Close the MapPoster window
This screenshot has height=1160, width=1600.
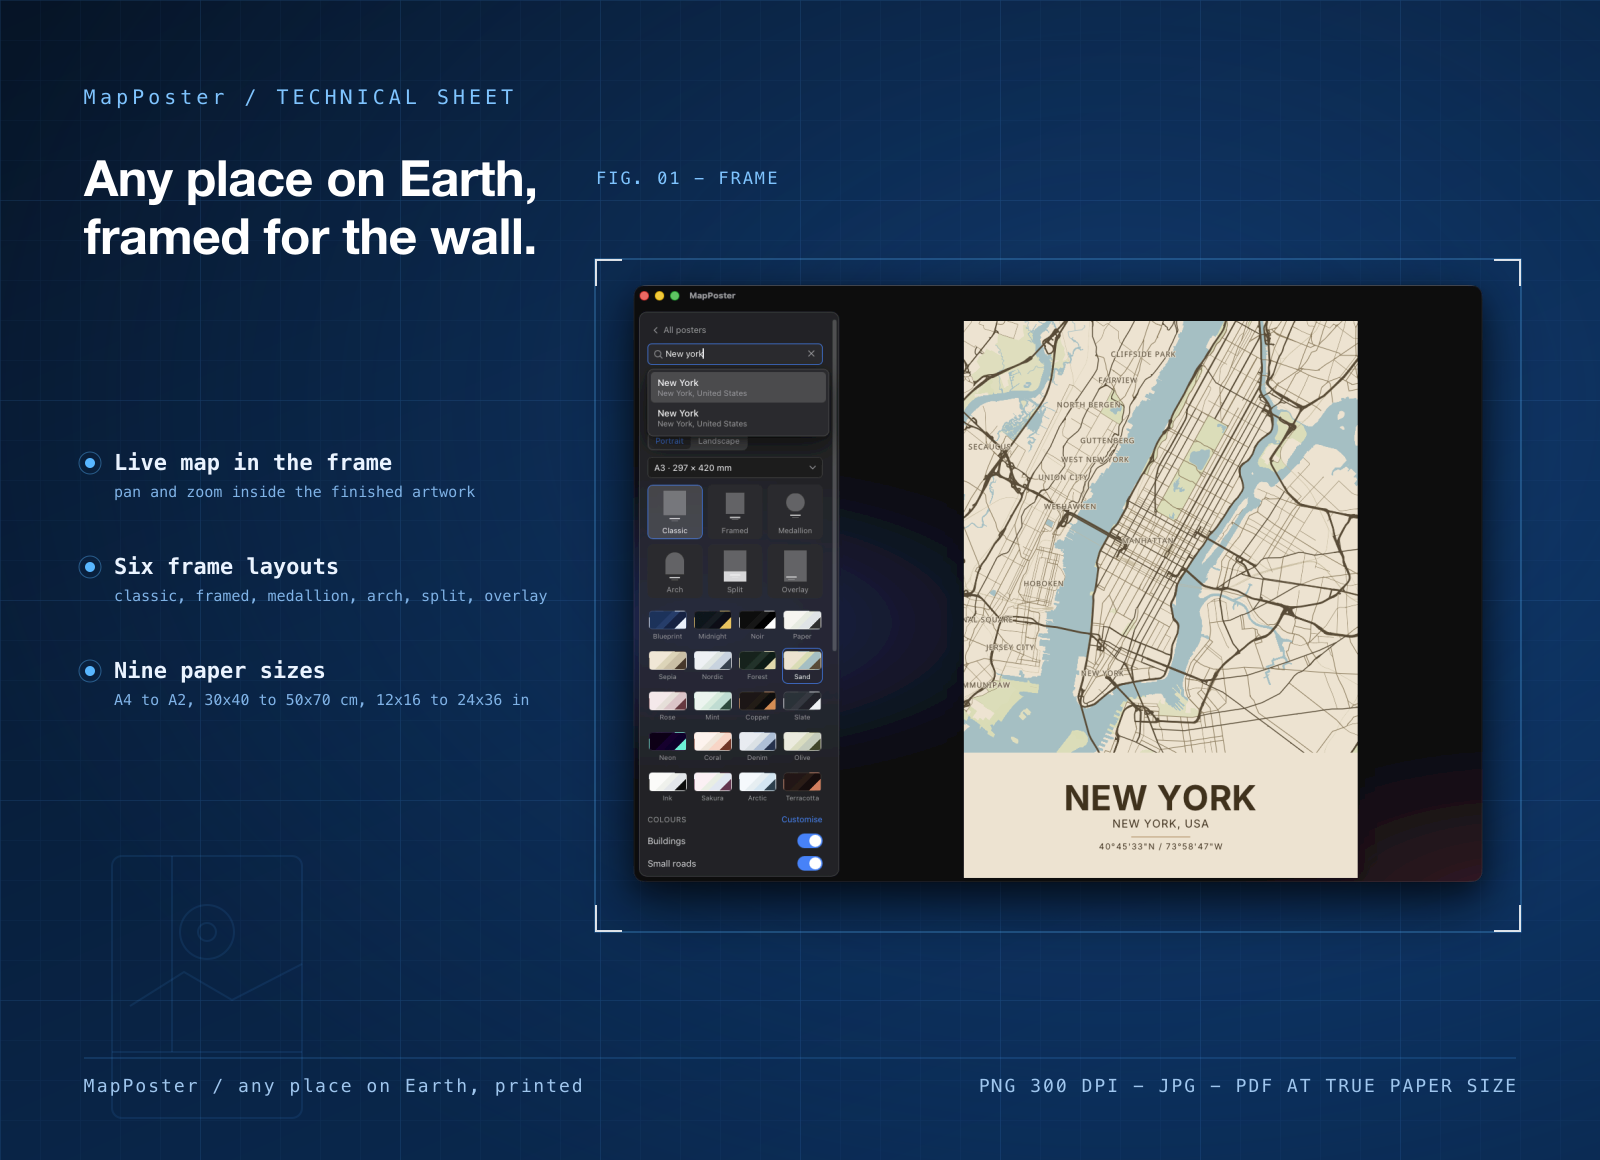point(645,296)
